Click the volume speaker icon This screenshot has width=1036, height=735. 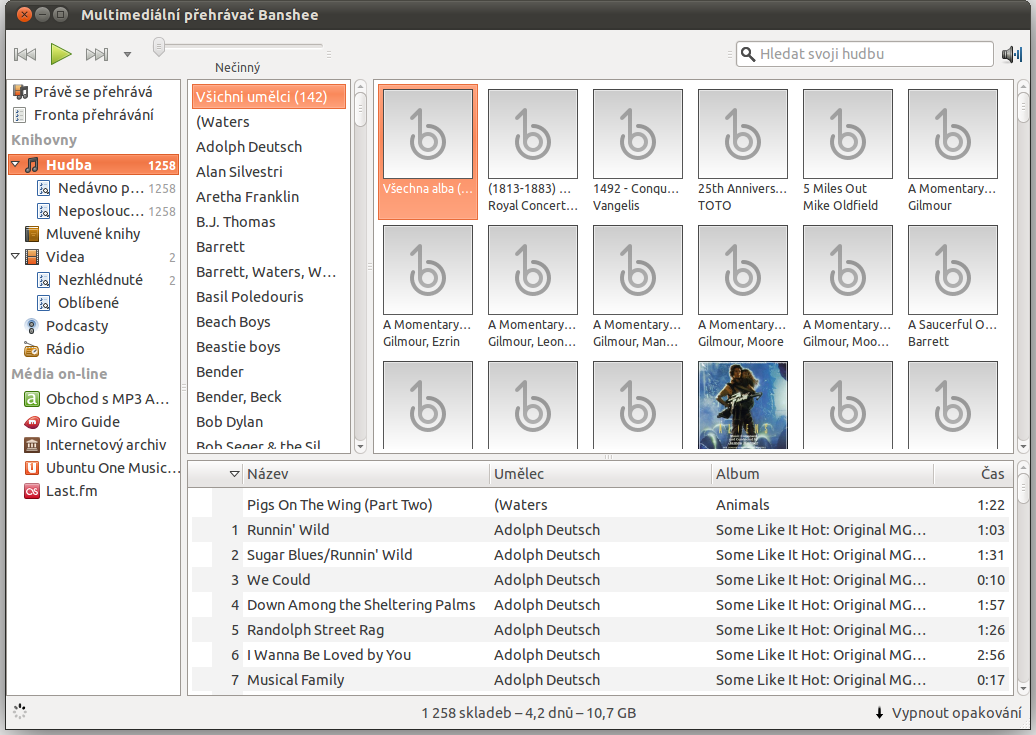pyautogui.click(x=1012, y=54)
